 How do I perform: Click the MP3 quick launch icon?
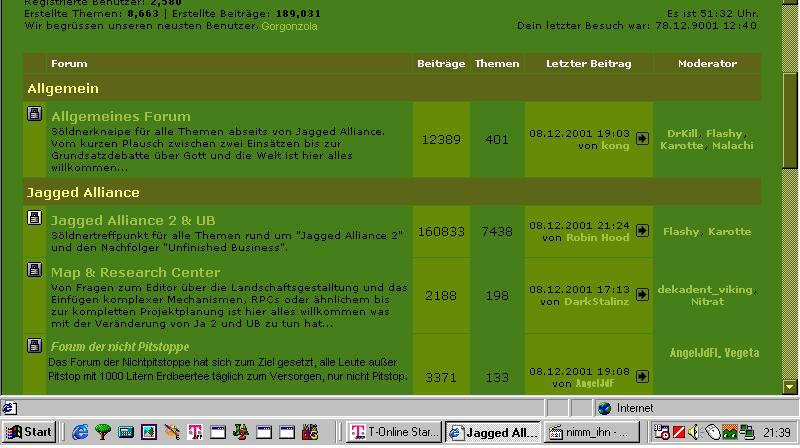click(310, 432)
